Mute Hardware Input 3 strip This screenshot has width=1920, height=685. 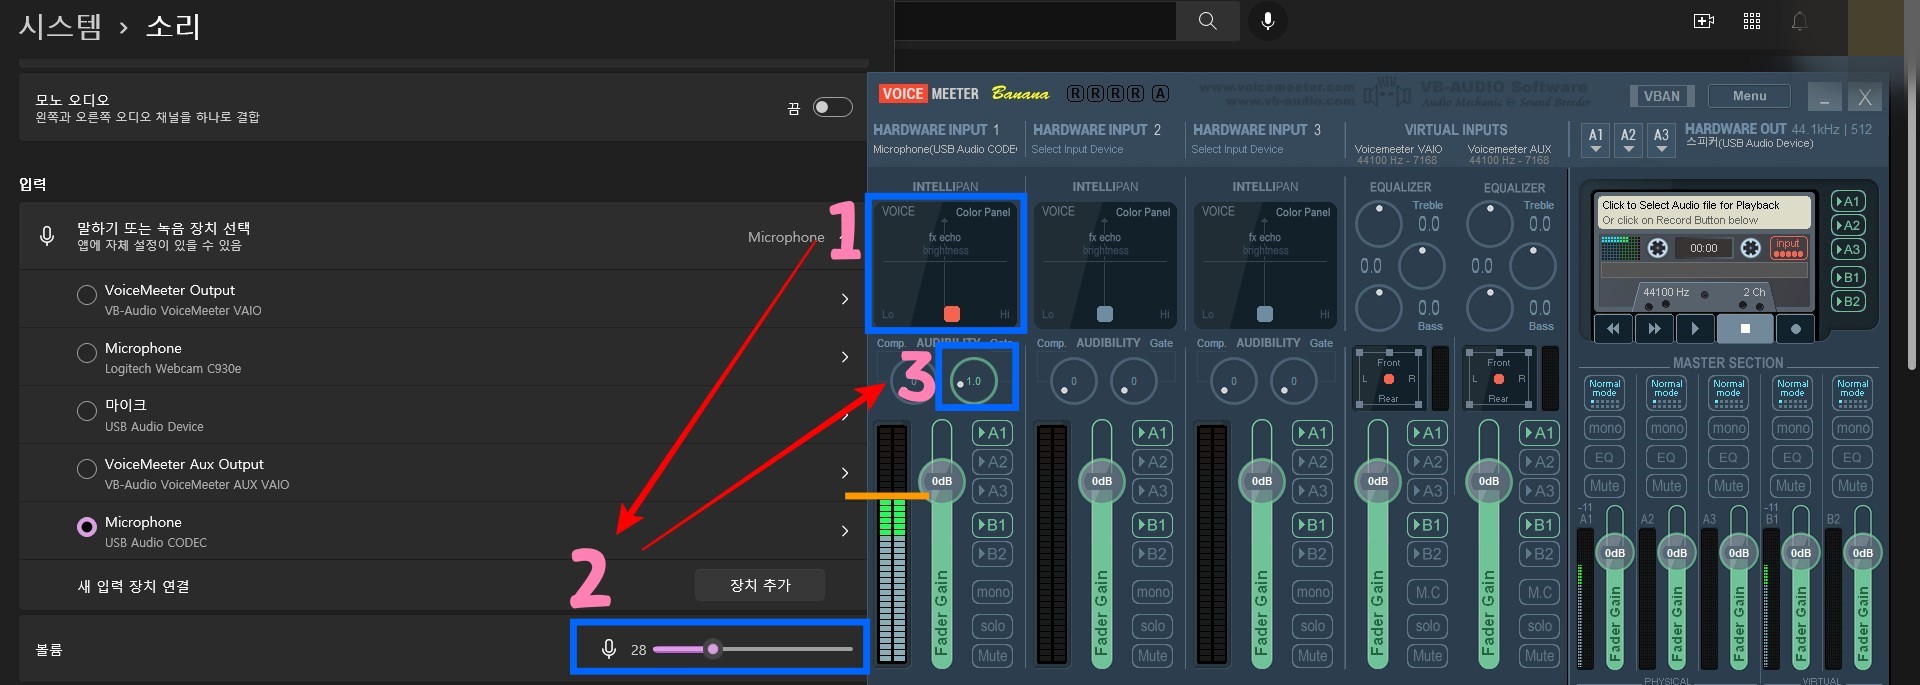click(1312, 656)
